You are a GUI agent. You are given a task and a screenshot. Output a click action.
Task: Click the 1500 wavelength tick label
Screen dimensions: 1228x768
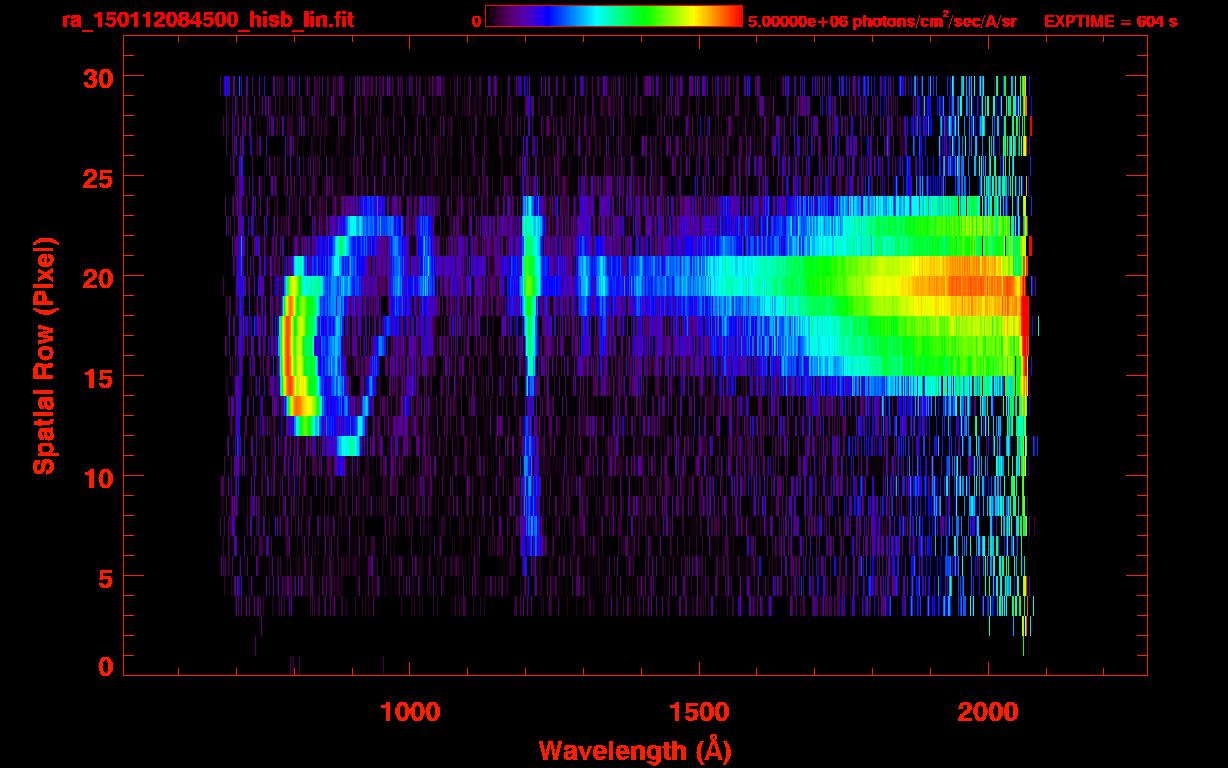tap(699, 713)
